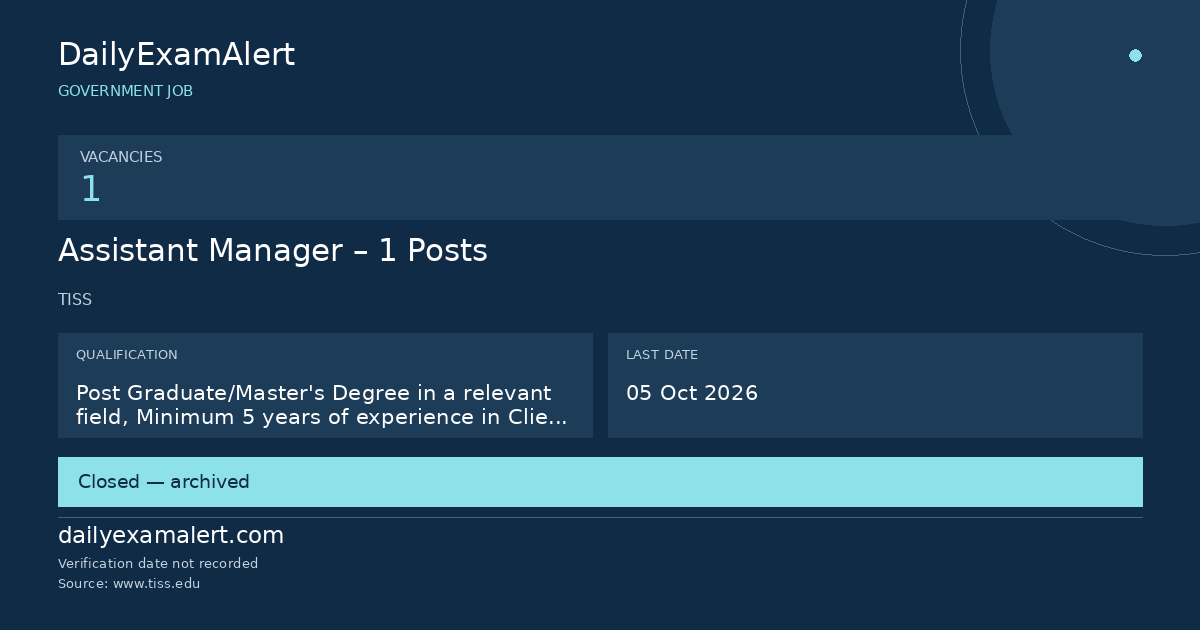Click the Source: www.tiss.edu line
This screenshot has width=1200, height=630.
pos(129,584)
